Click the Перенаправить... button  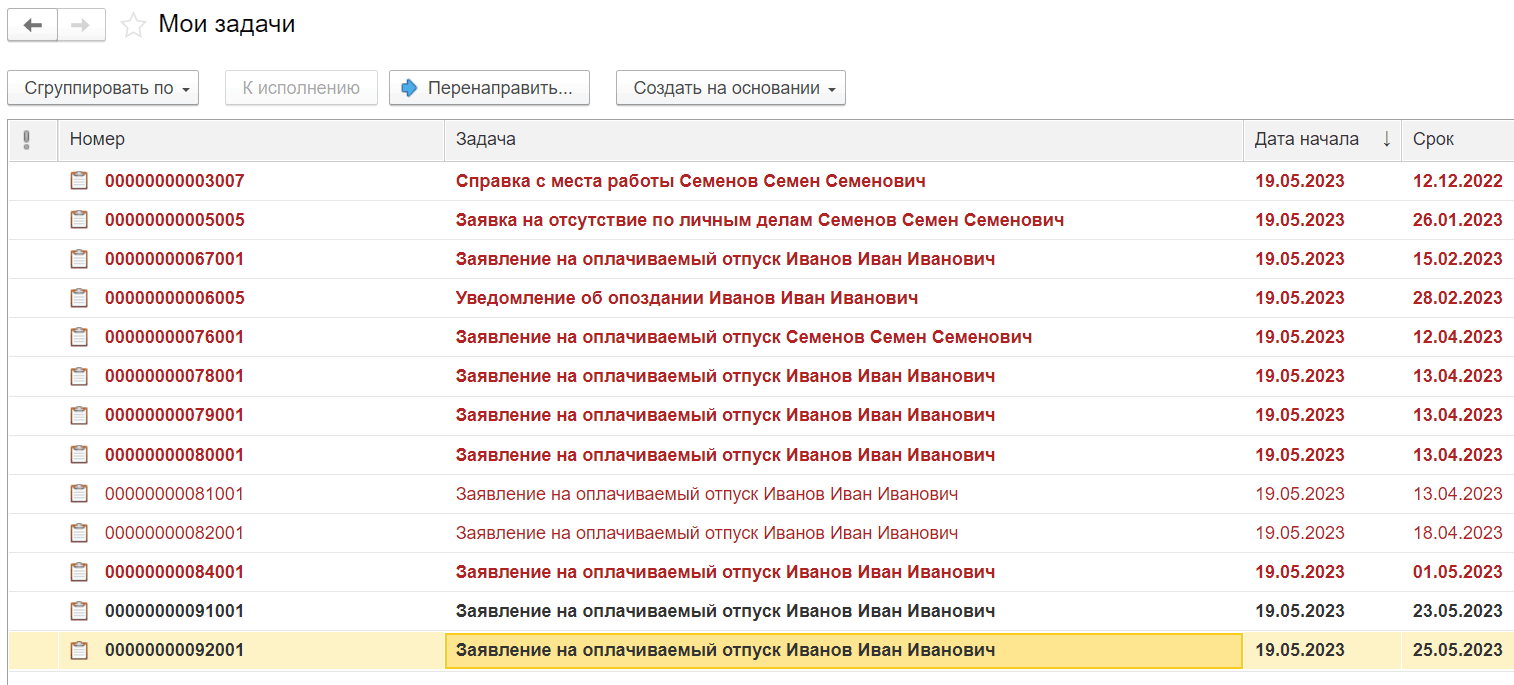pos(489,88)
